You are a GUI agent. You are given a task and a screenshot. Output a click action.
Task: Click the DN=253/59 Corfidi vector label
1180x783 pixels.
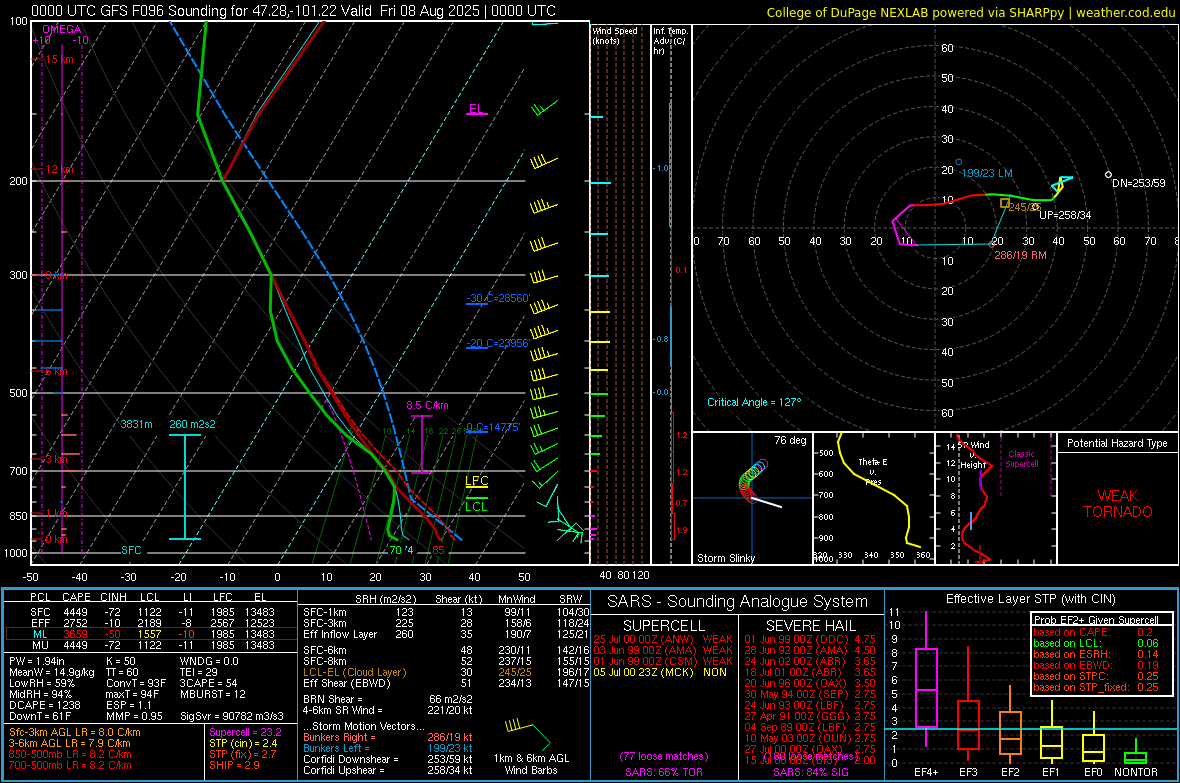(x=1139, y=183)
